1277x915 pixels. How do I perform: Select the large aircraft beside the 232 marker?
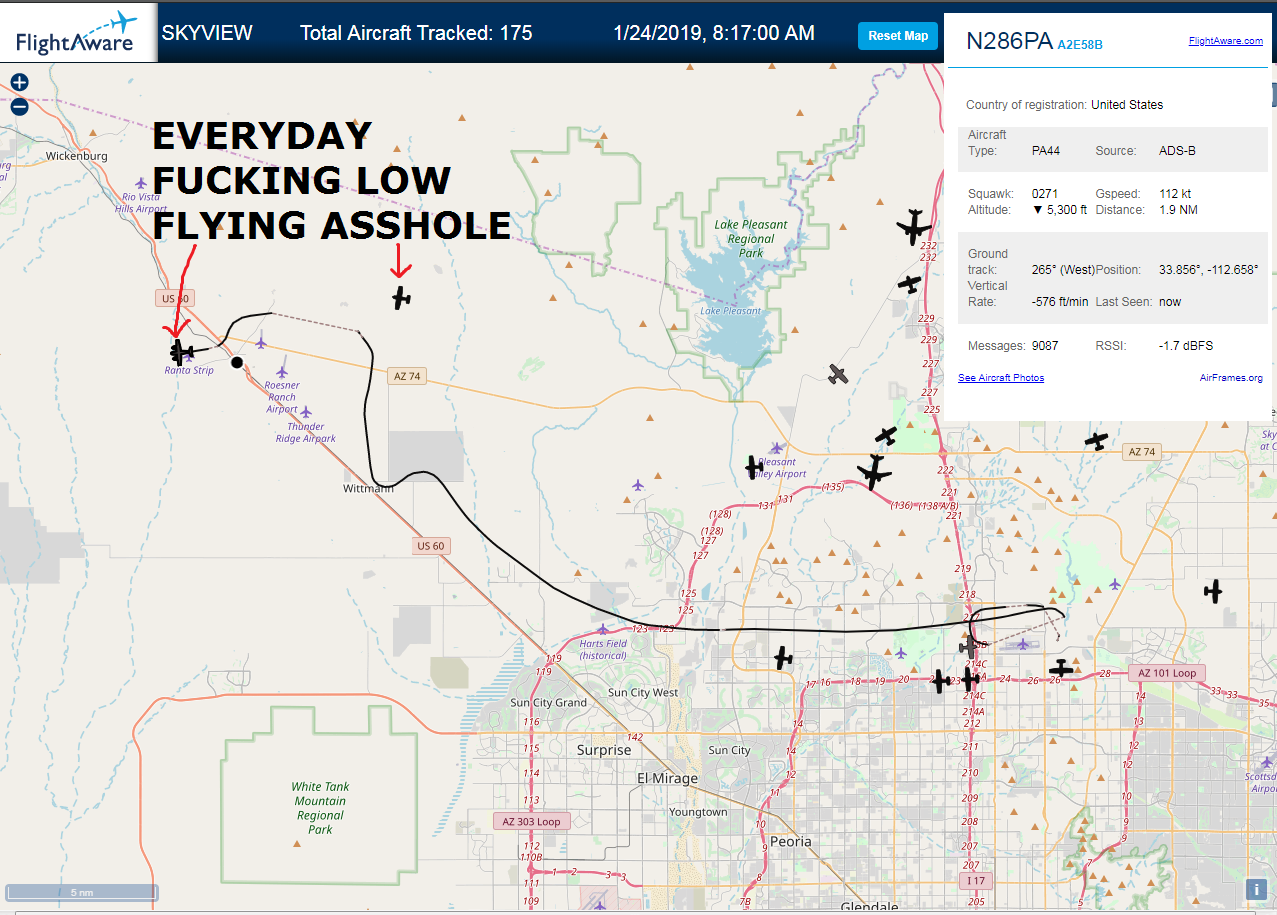(x=914, y=226)
